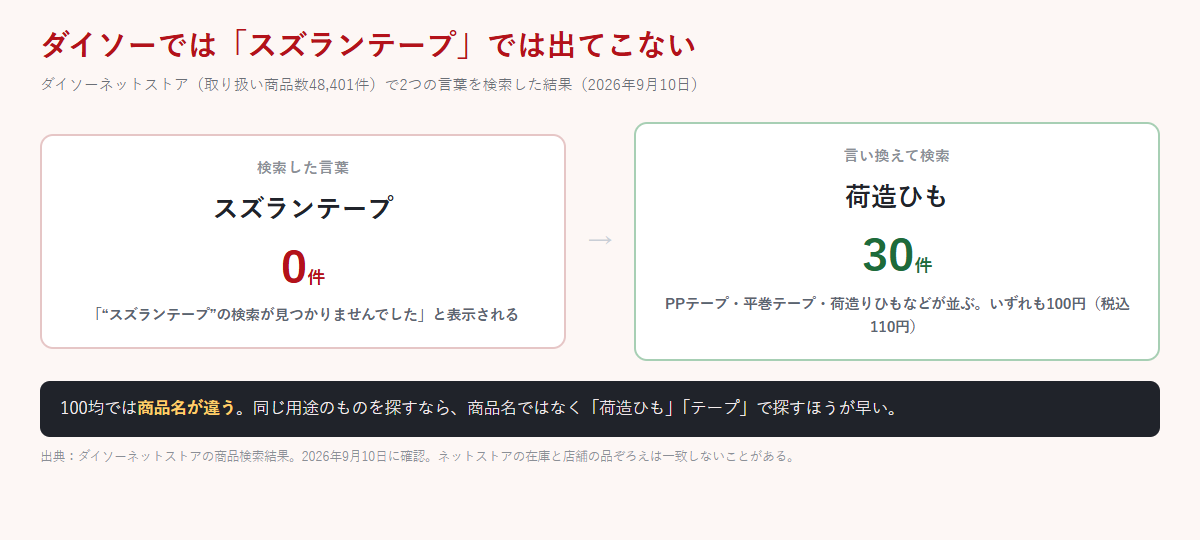1200x540 pixels.
Task: Click the dark banner about 商品名が違う
Action: pos(600,409)
